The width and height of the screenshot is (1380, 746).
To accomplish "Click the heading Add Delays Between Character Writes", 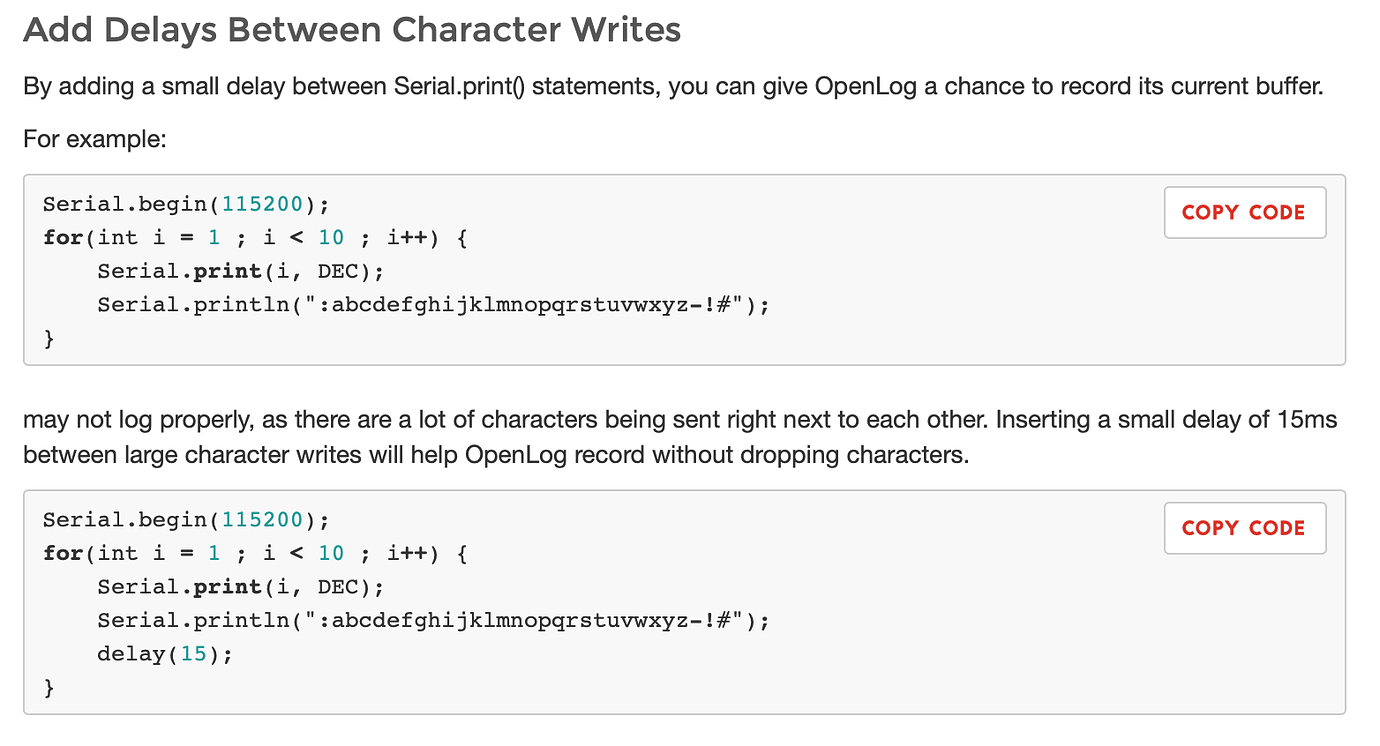I will (352, 29).
